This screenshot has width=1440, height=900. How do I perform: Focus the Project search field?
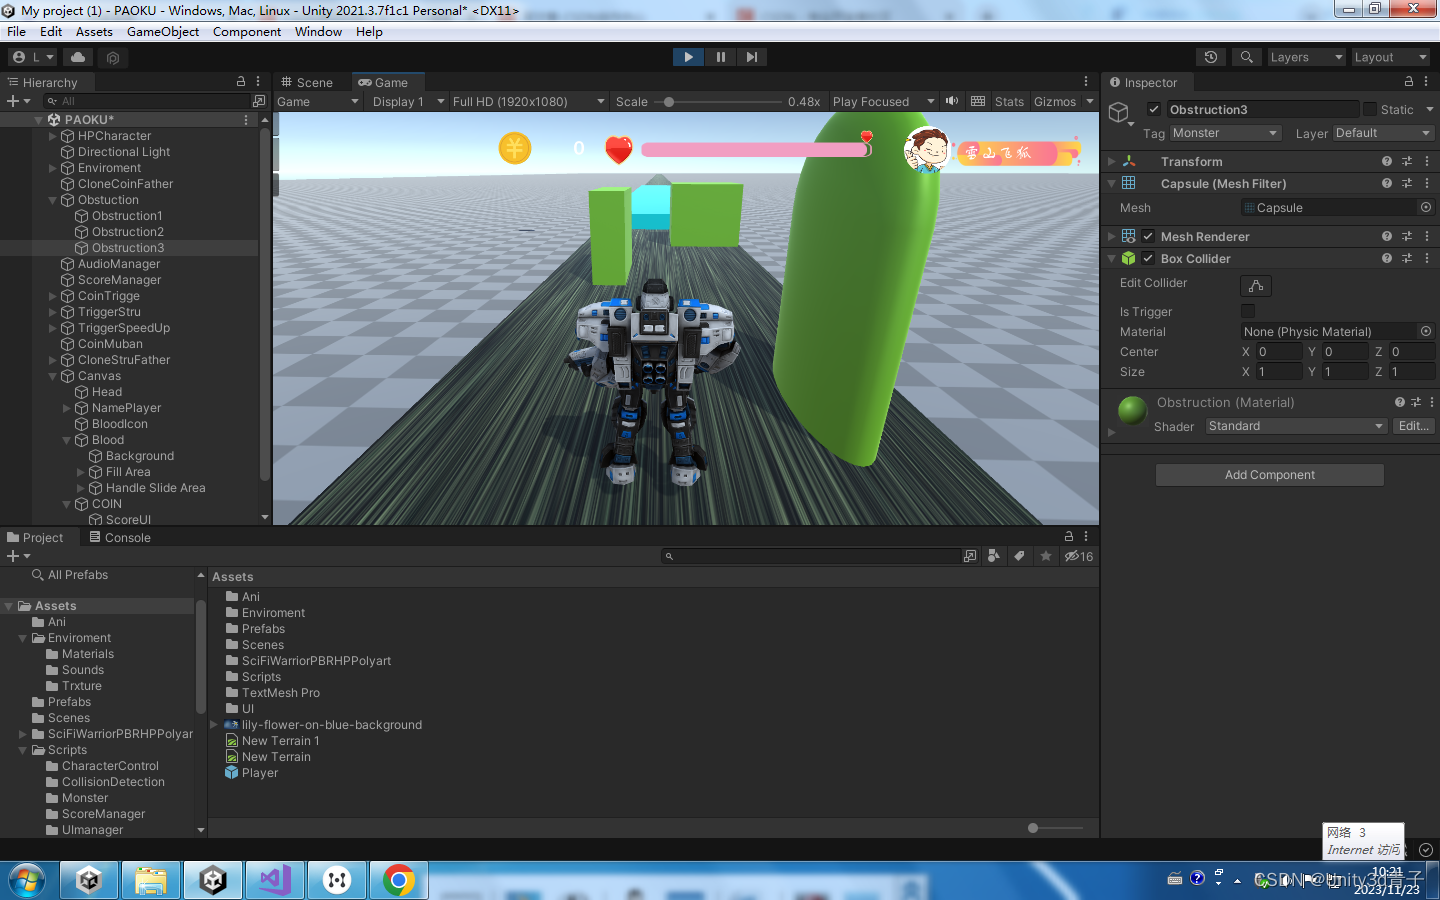(810, 556)
